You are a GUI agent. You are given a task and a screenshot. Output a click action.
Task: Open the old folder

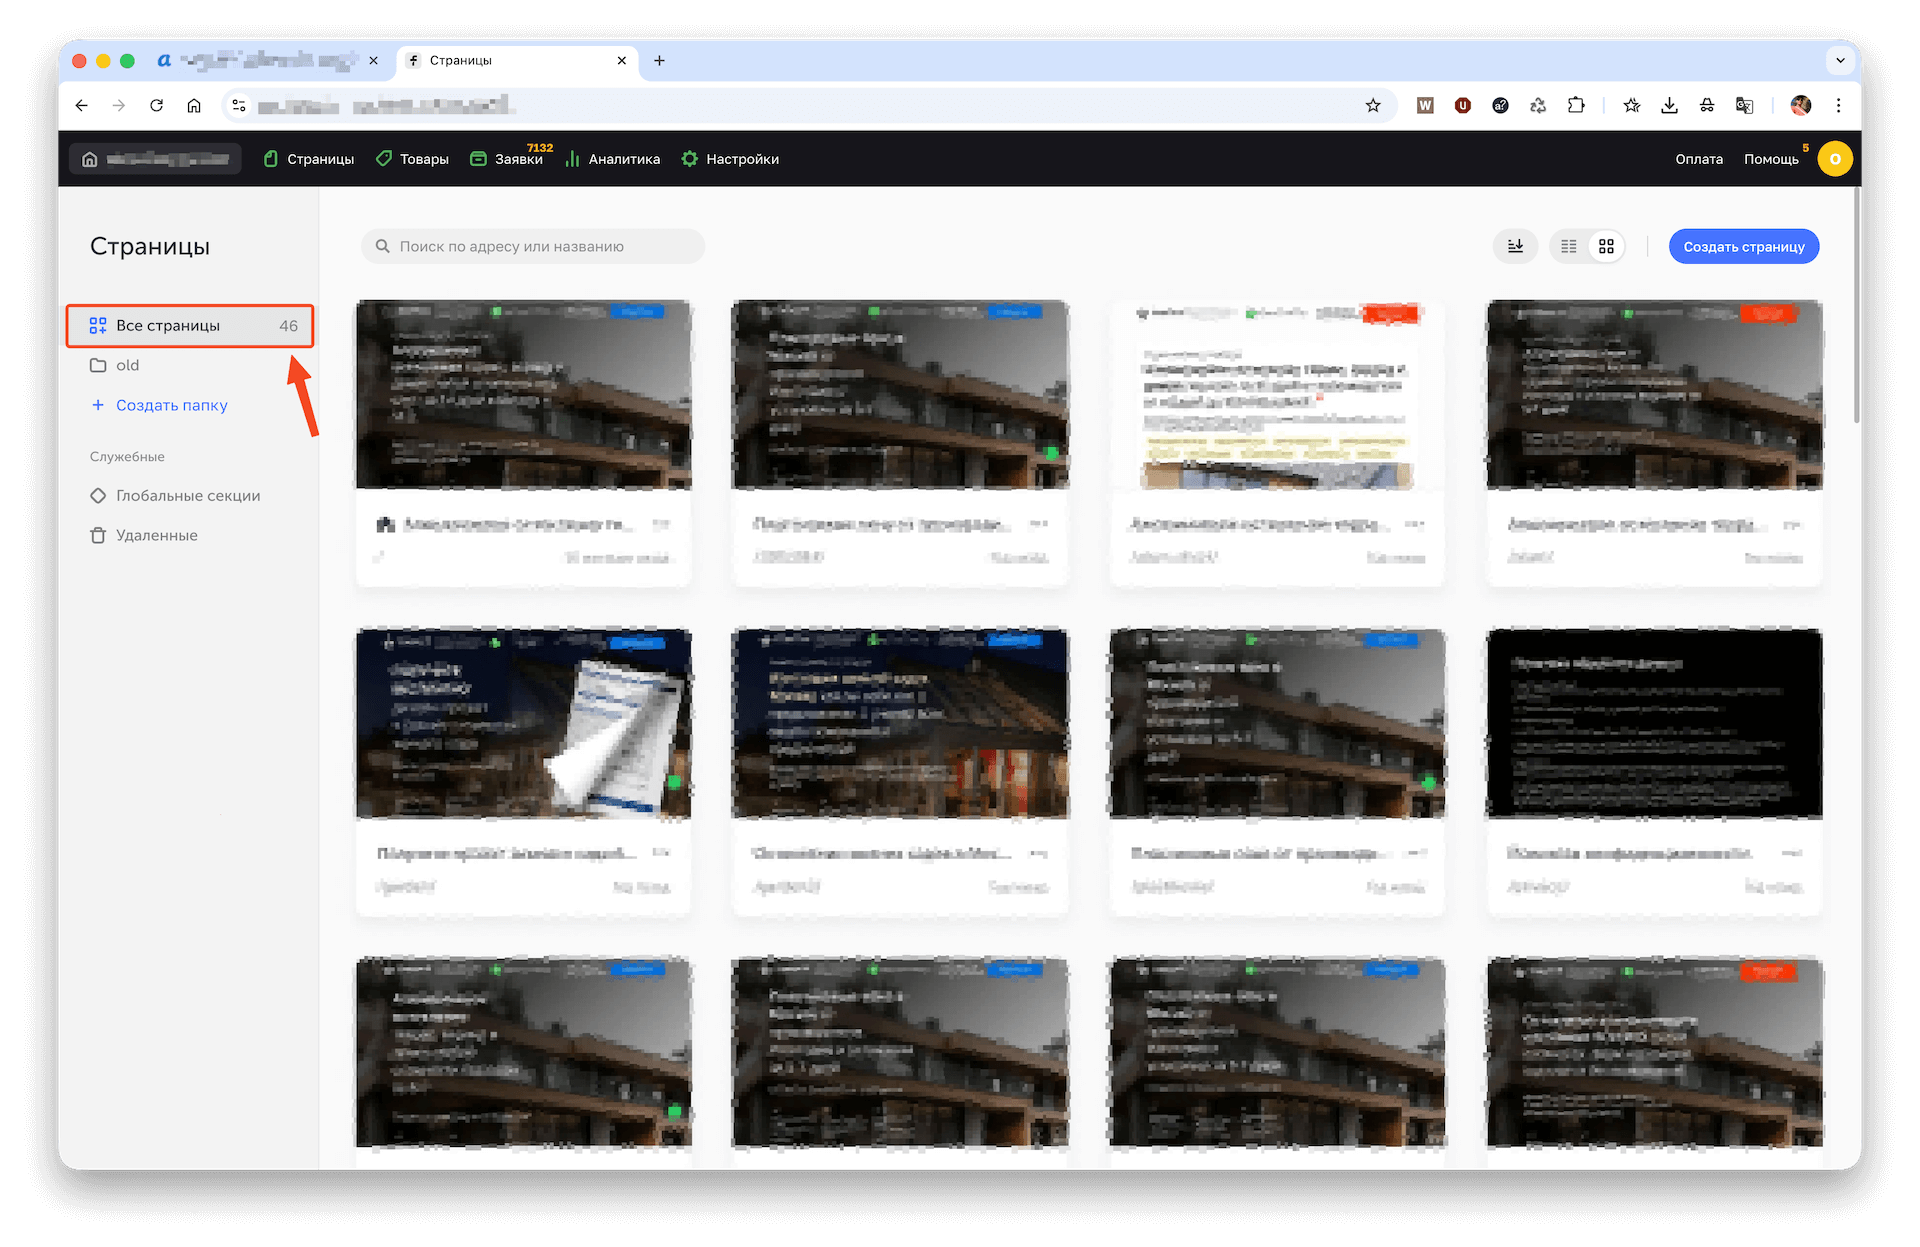(x=127, y=365)
